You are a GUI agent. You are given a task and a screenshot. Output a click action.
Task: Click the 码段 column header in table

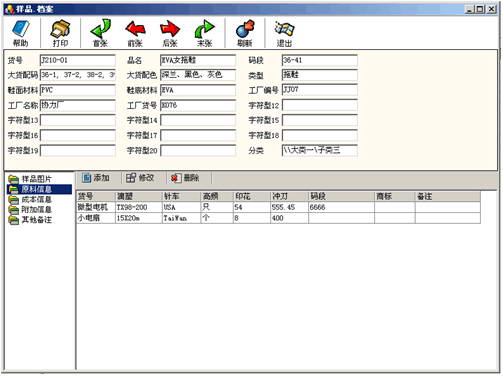342,196
